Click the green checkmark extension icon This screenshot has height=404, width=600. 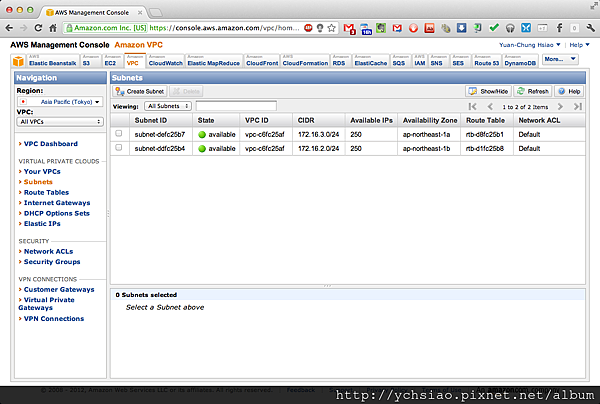tap(494, 28)
